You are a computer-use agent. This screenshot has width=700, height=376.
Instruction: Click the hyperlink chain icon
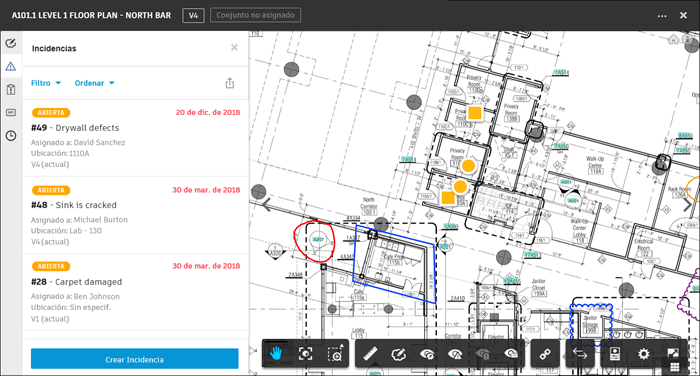pos(545,354)
